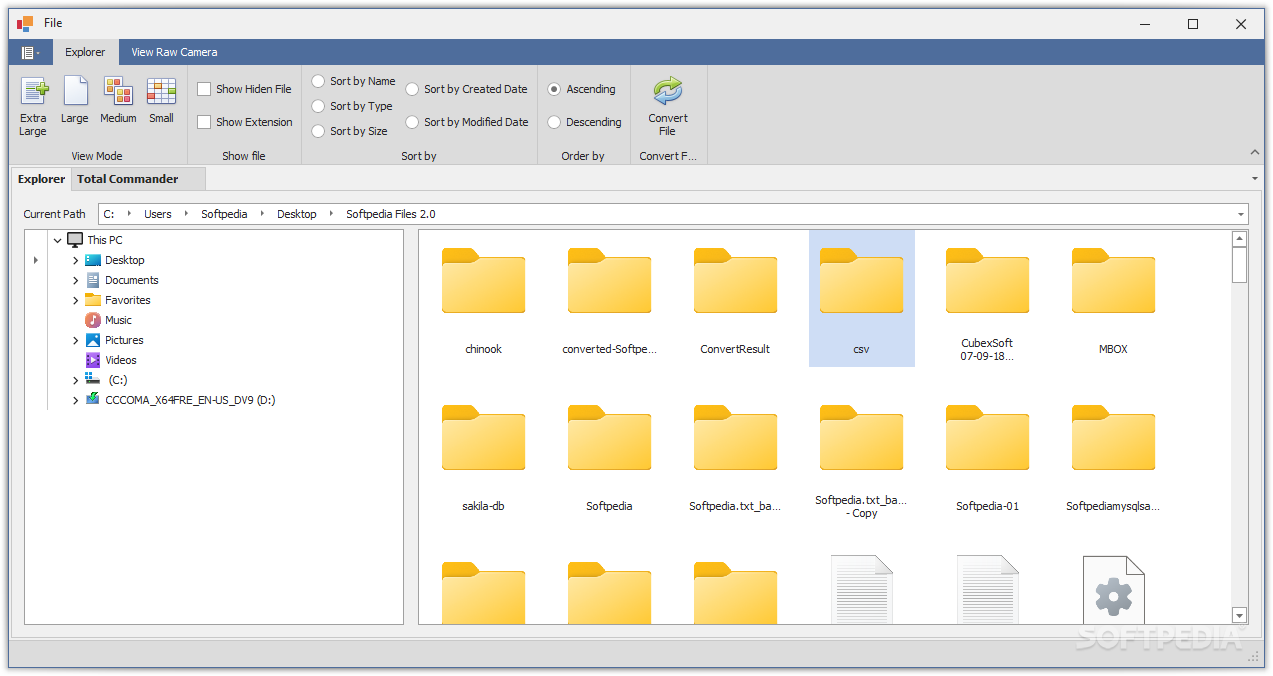Select the Softpediamysqlsa... folder
The image size is (1273, 676).
pyautogui.click(x=1113, y=457)
